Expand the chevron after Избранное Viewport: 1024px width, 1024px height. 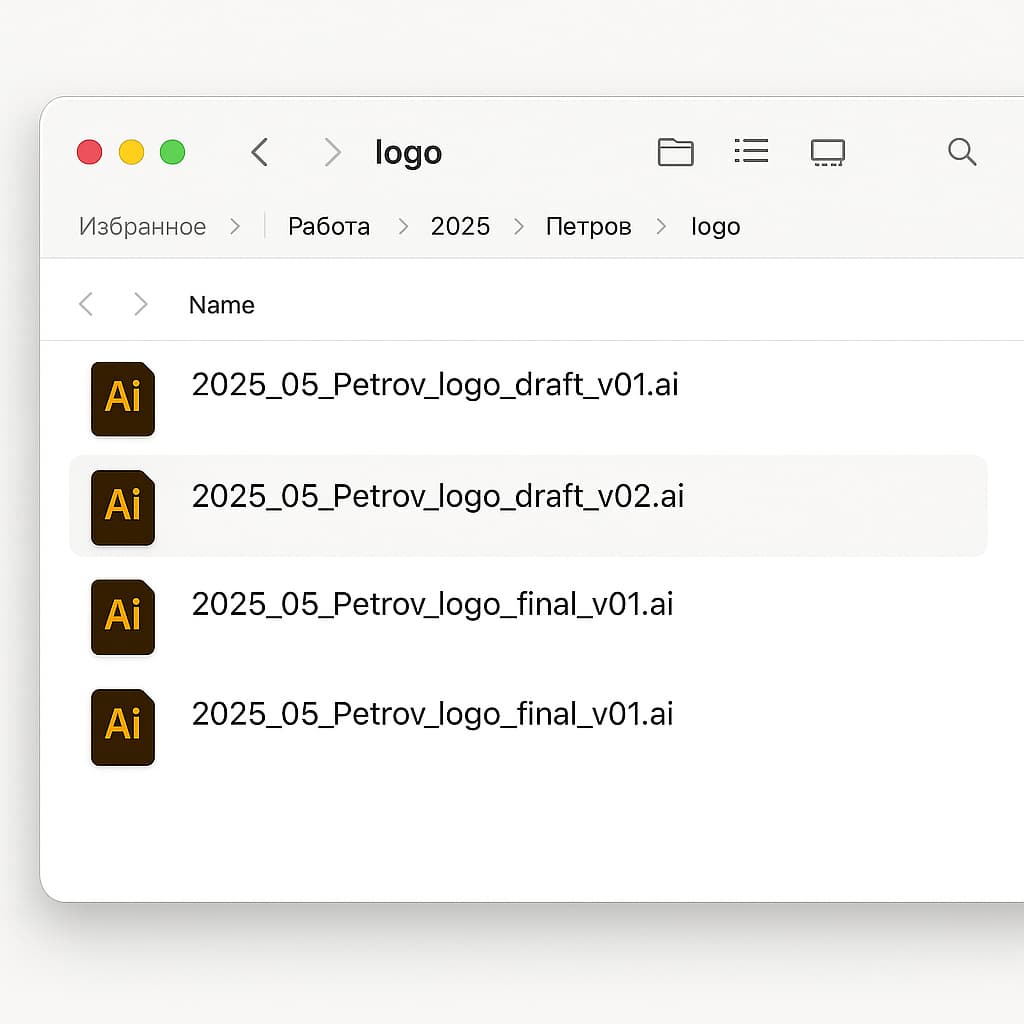pyautogui.click(x=235, y=227)
